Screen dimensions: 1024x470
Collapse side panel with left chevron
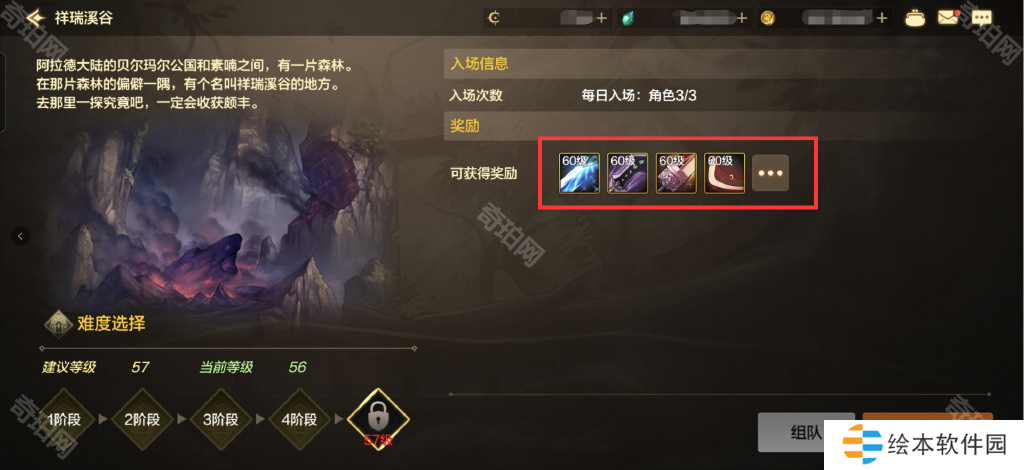coord(20,236)
